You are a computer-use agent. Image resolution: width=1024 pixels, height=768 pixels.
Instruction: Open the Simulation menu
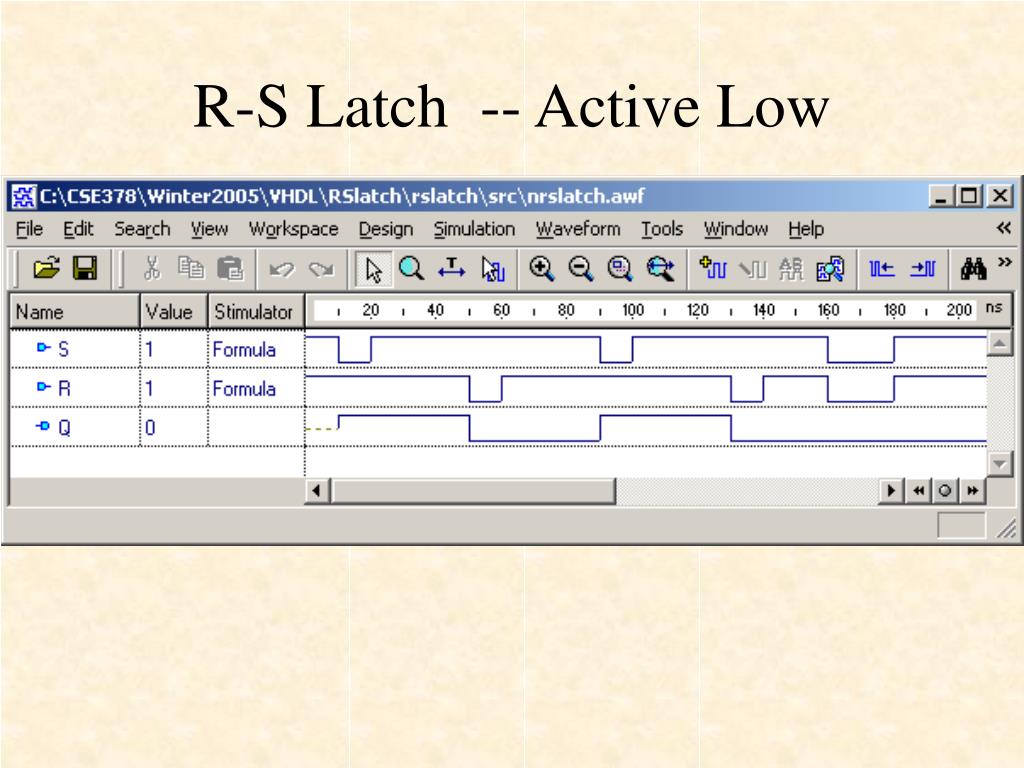click(474, 229)
